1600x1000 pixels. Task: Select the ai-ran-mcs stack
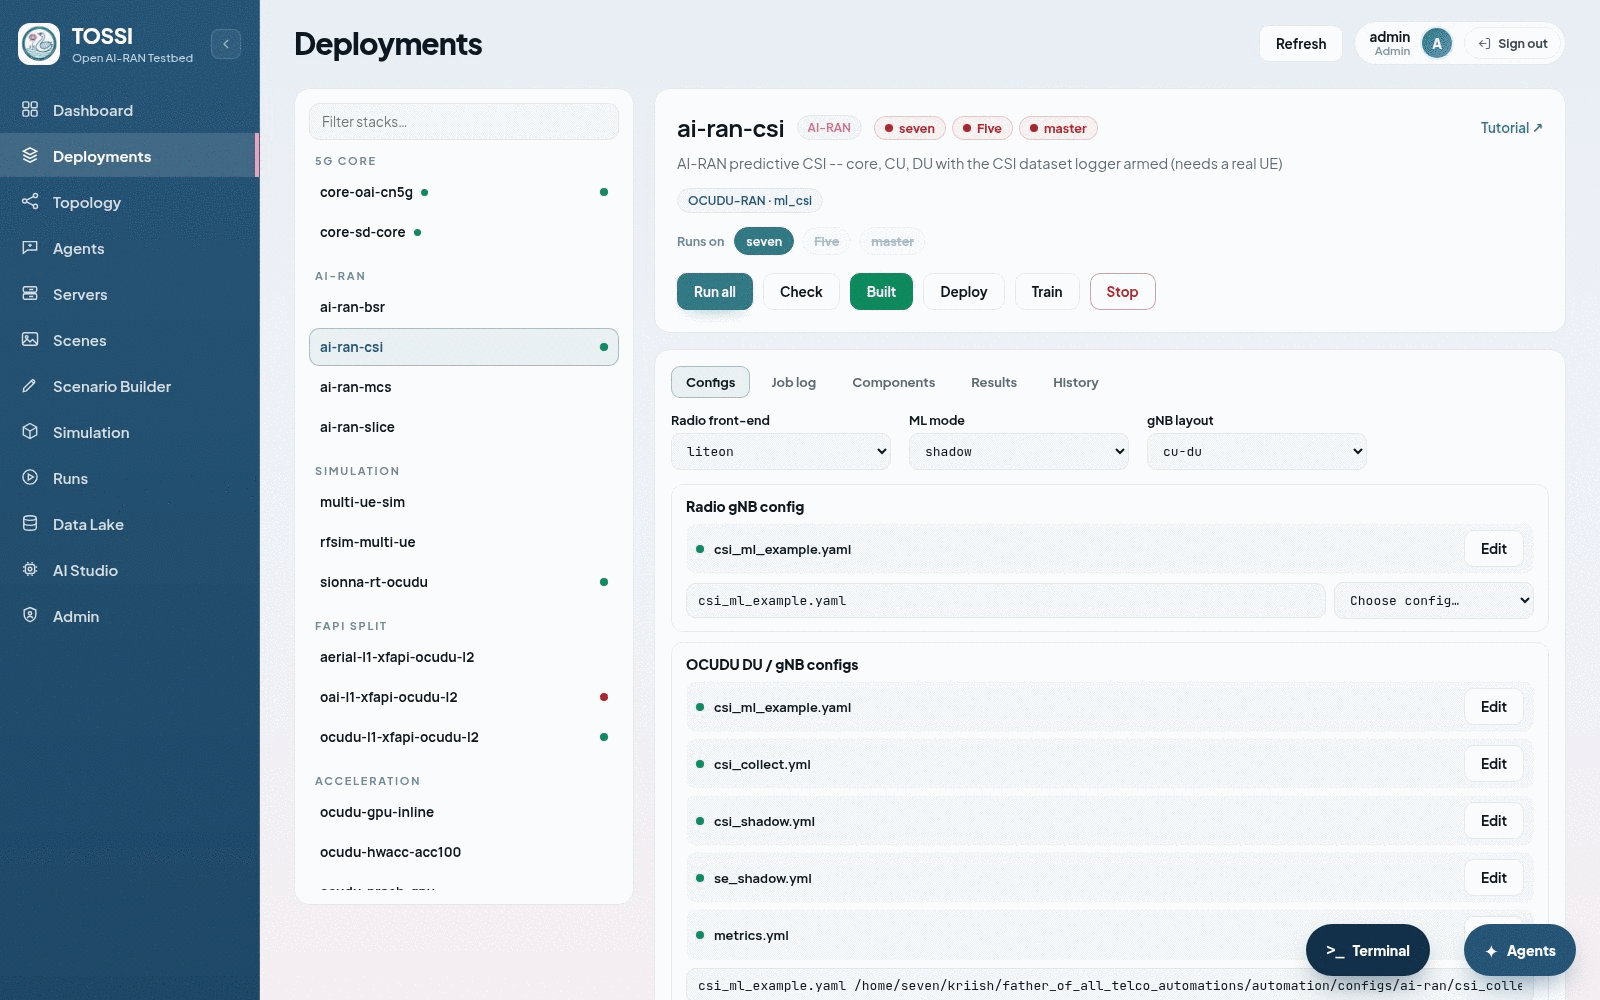pos(464,387)
